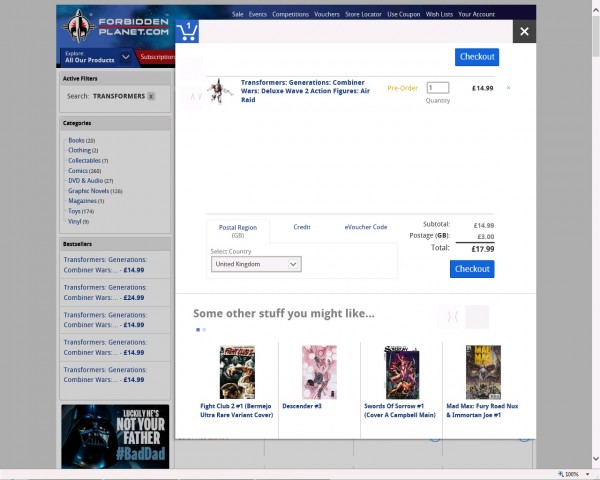Screen dimensions: 600x480
Task: Open the Competitions menu link
Action: click(x=290, y=14)
